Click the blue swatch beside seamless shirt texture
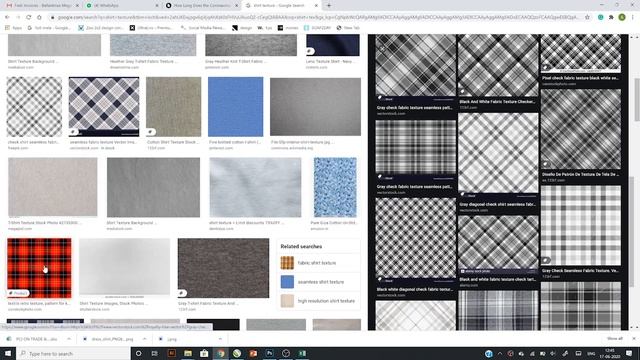The image size is (640, 360). tap(287, 282)
